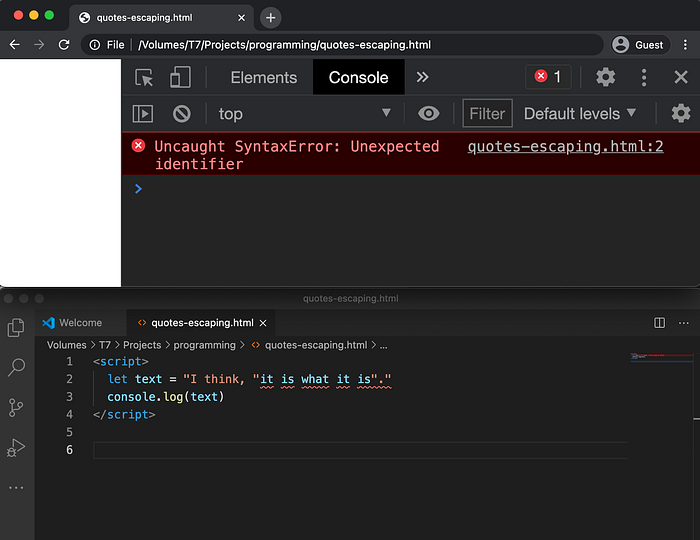
Task: Select T7 in the breadcrumb
Action: tap(105, 345)
